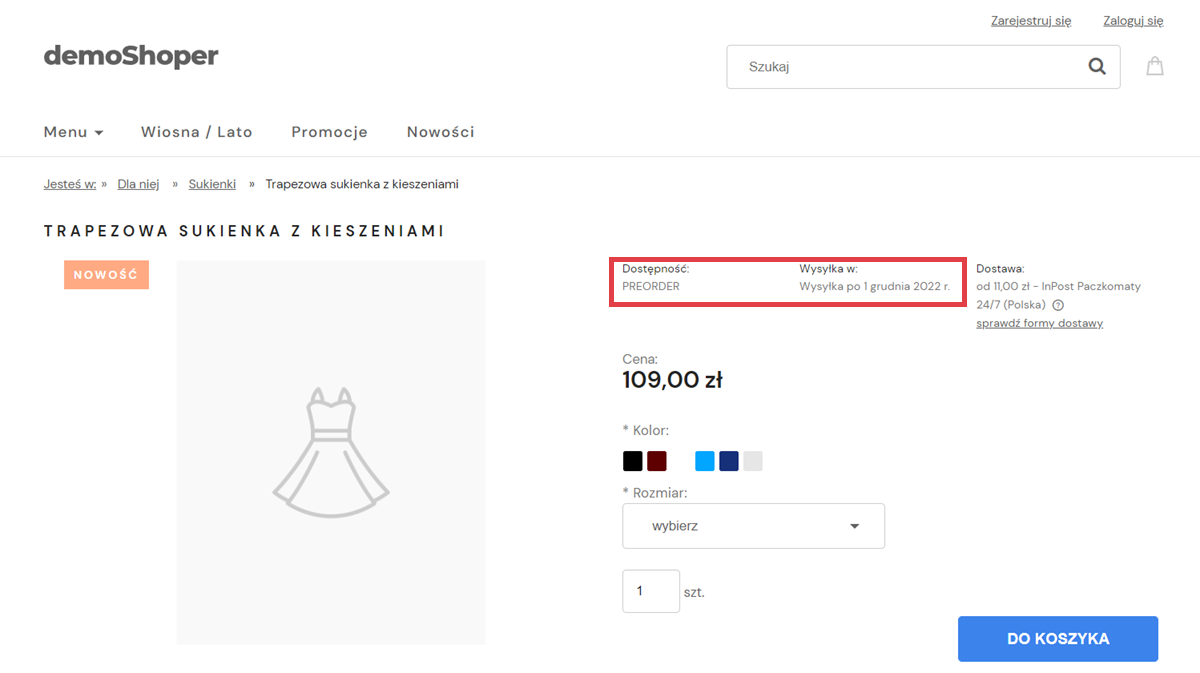Click the delivery help question mark icon
Viewport: 1200px width, 673px height.
[1058, 305]
